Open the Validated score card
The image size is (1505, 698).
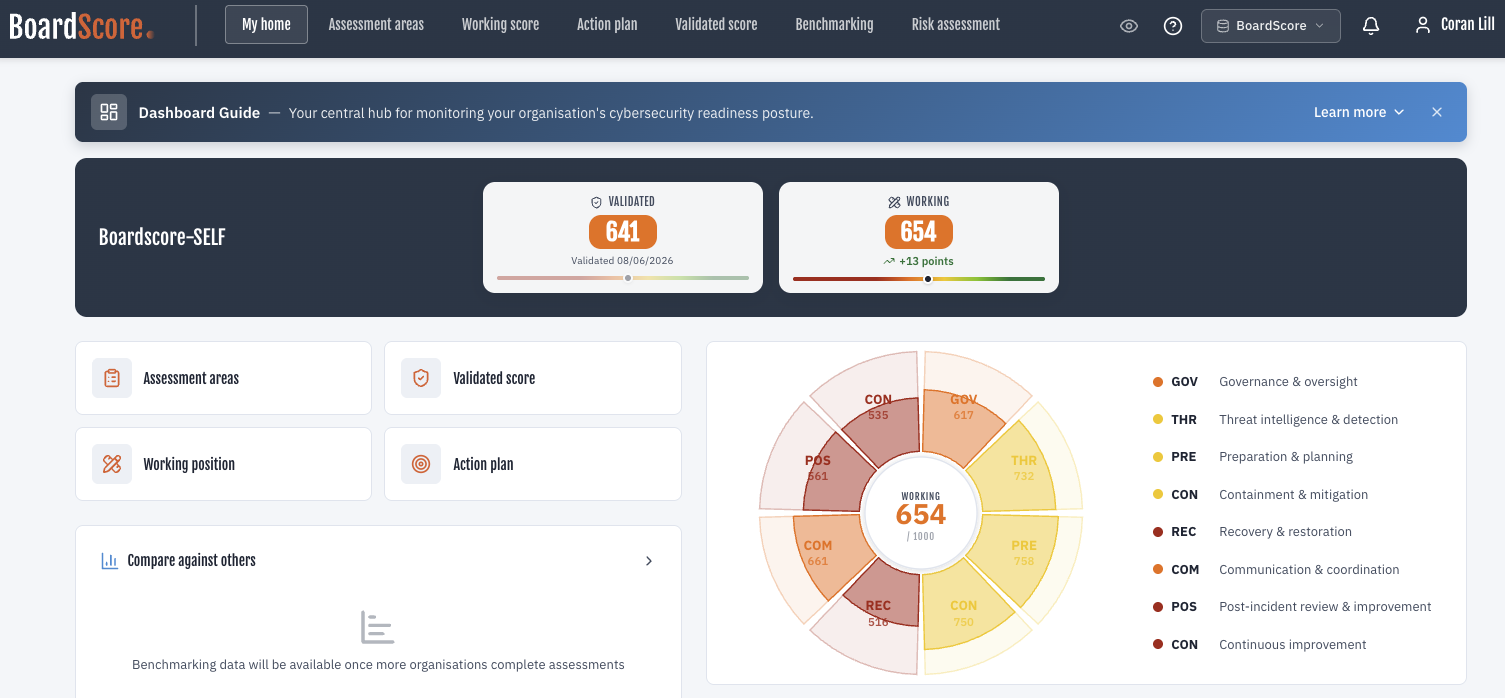click(533, 378)
